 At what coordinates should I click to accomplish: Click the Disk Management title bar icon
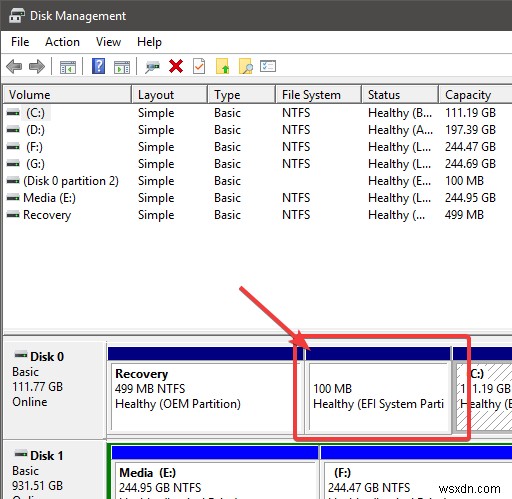coord(16,16)
